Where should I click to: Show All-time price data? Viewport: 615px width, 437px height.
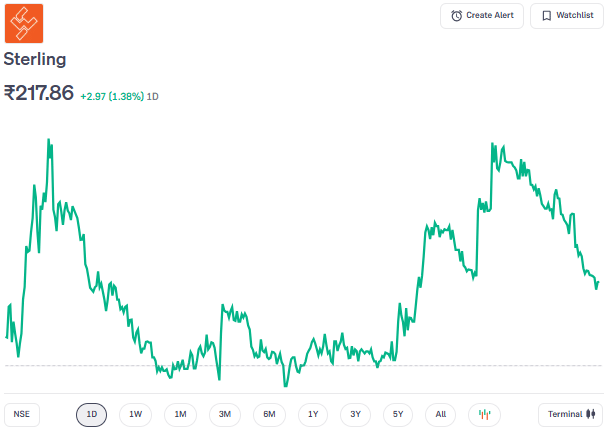(441, 414)
